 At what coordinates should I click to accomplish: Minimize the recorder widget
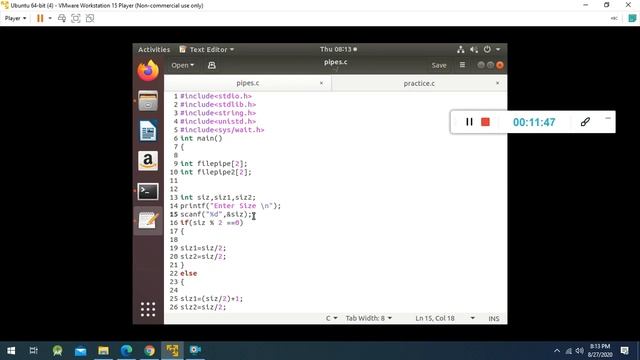[x=608, y=118]
